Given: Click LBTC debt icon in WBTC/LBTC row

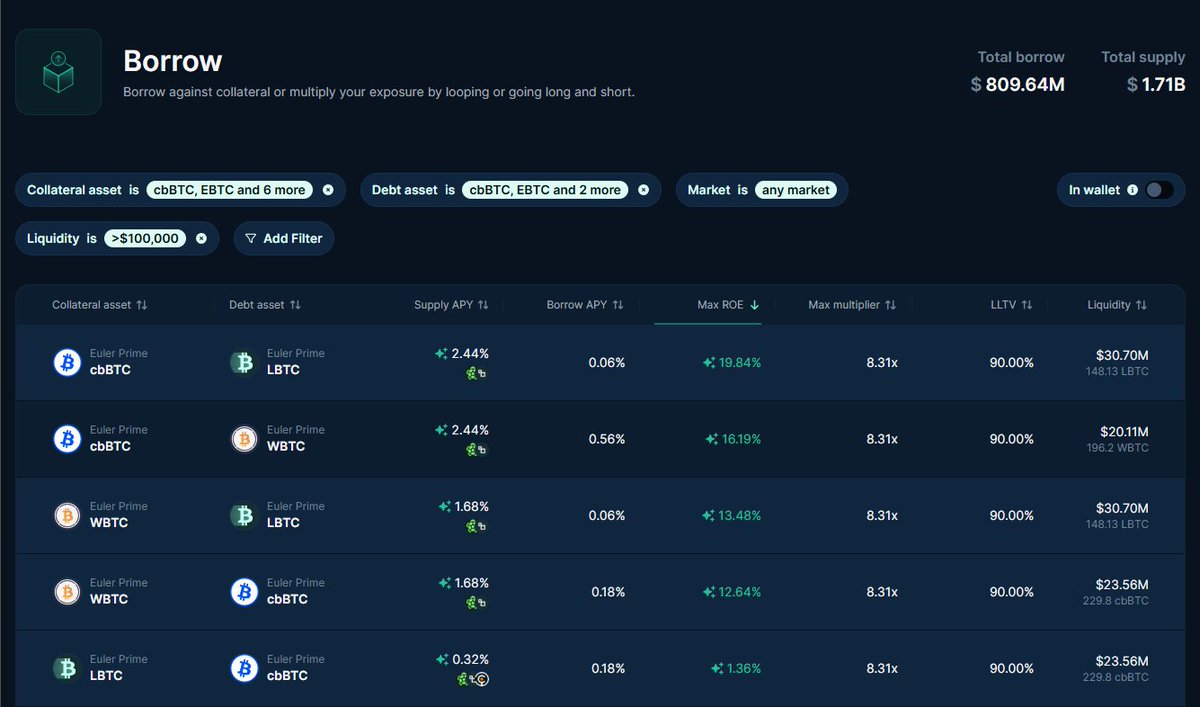Looking at the screenshot, I should coord(244,515).
